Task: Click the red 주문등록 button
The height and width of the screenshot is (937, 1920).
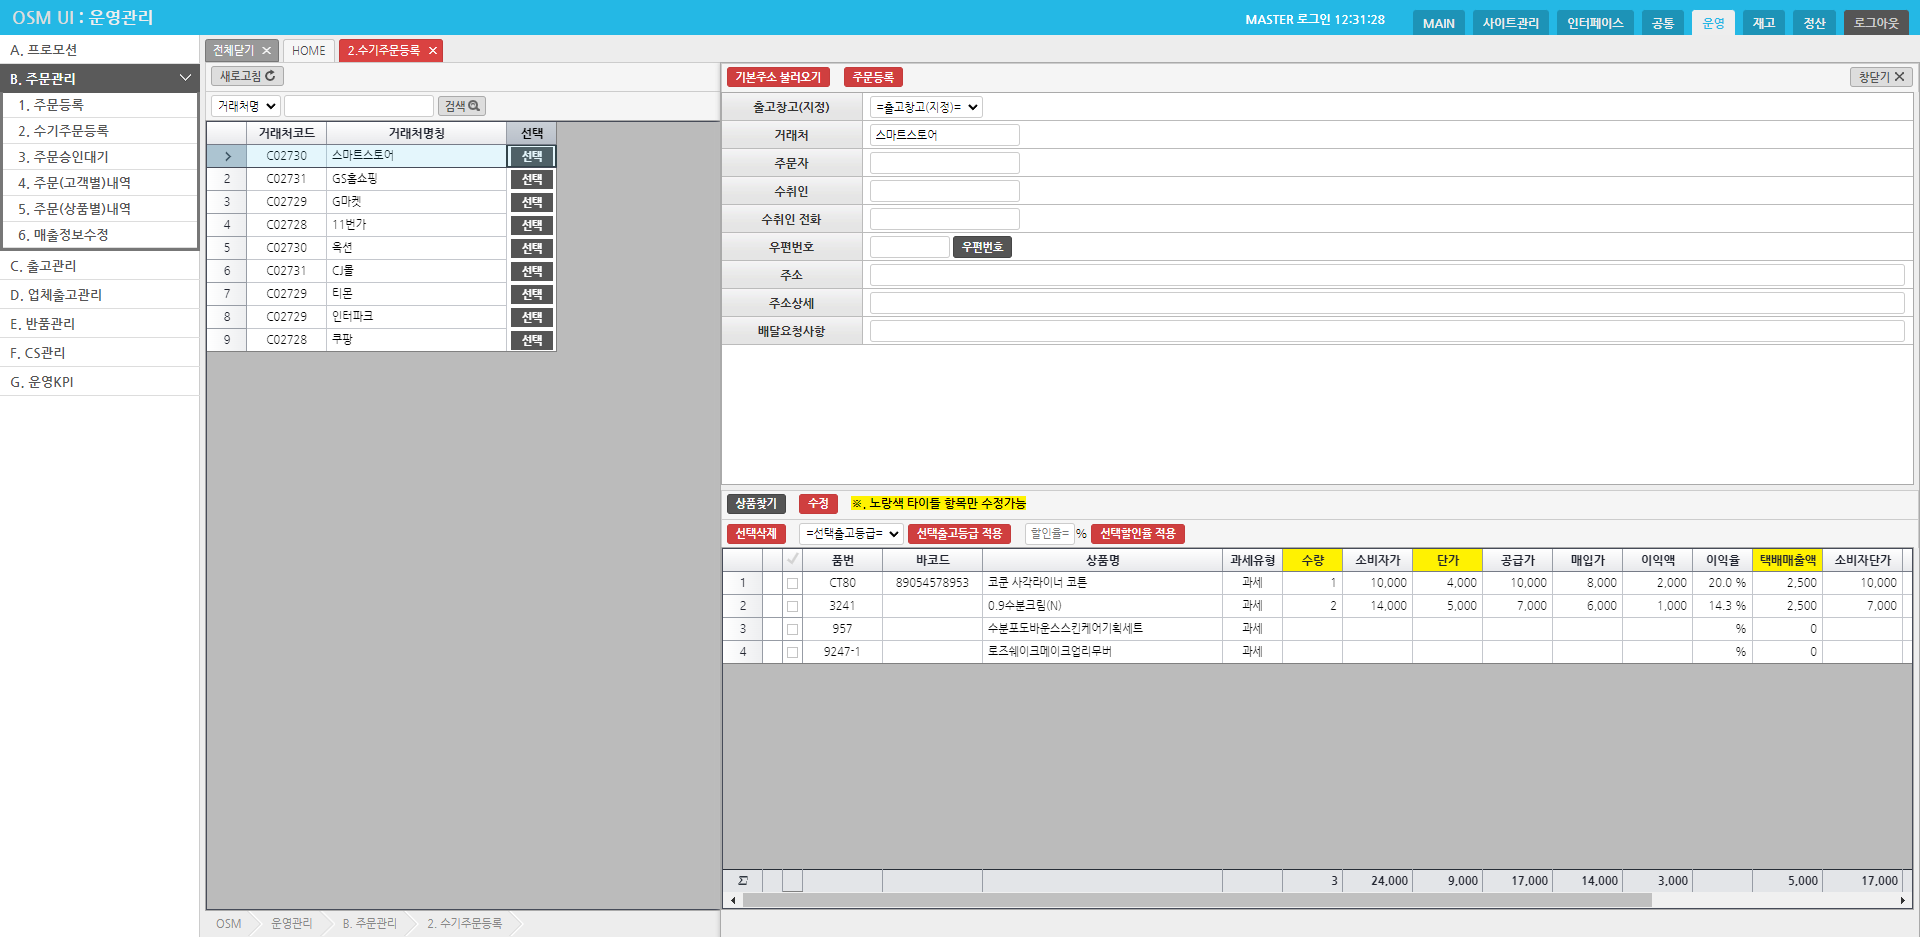Action: point(873,77)
